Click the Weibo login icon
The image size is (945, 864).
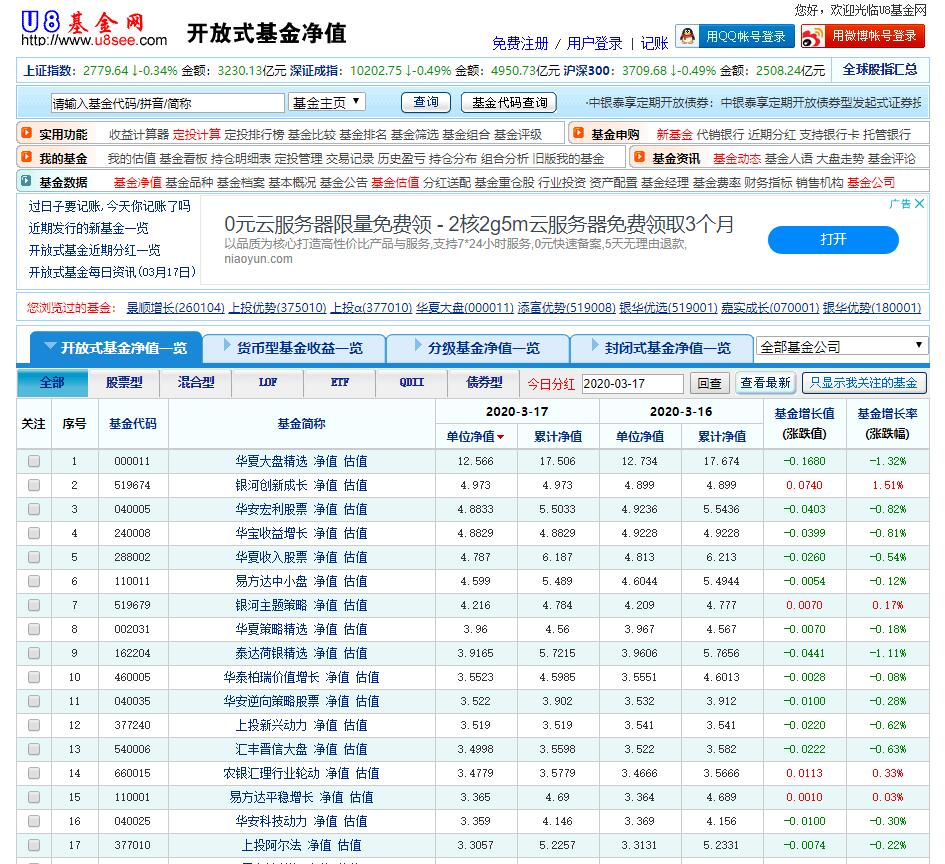pos(813,36)
